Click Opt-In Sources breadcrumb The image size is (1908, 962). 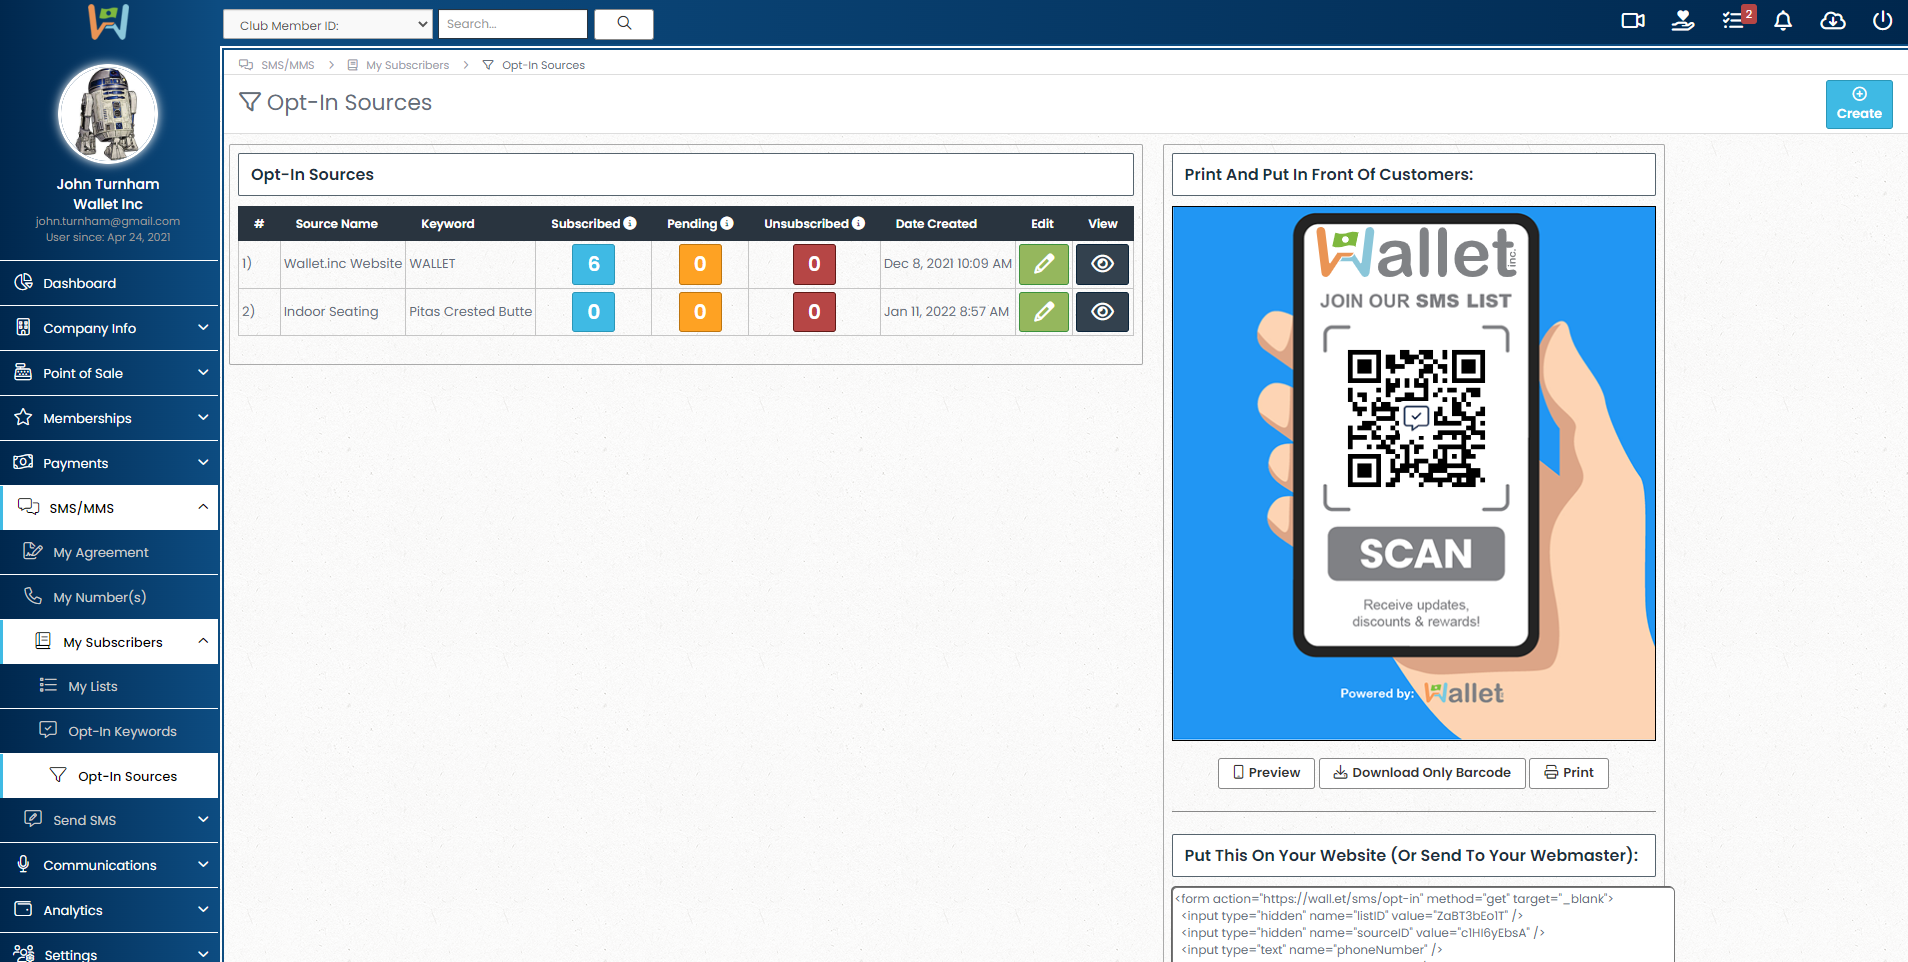tap(543, 65)
